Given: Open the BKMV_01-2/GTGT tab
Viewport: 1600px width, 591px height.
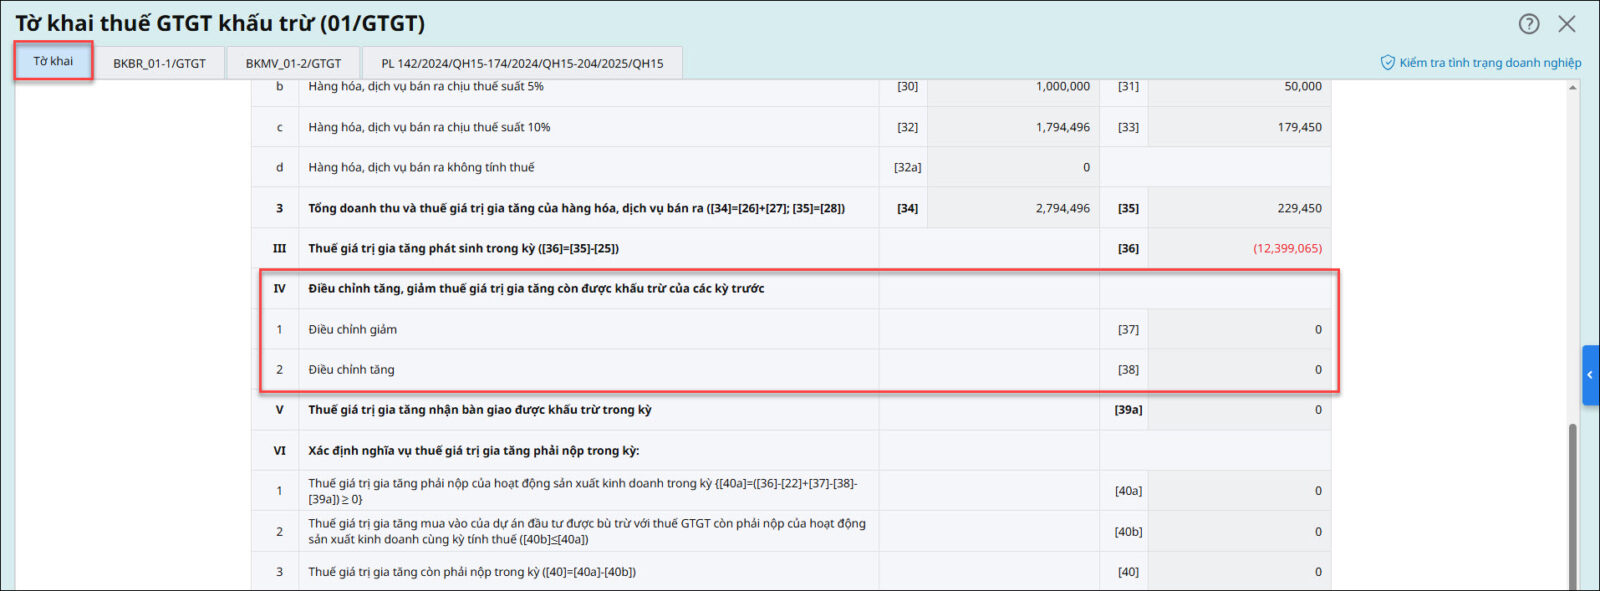Looking at the screenshot, I should tap(293, 63).
